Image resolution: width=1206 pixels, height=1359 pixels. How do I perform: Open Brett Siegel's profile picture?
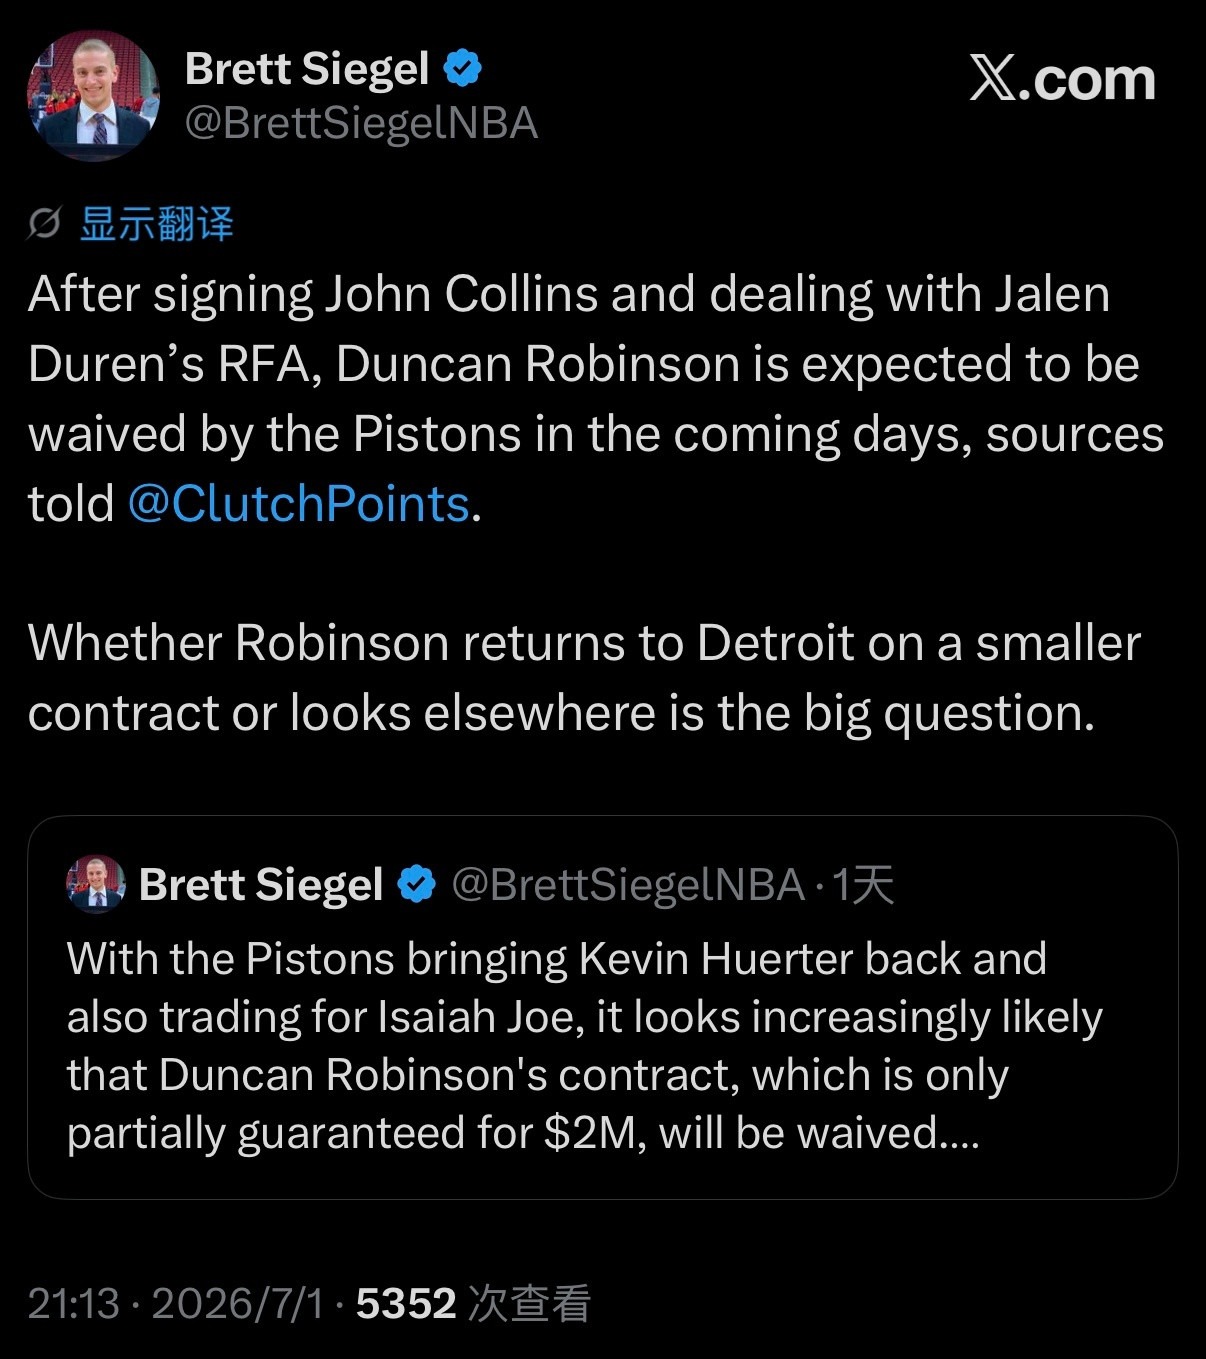click(93, 96)
